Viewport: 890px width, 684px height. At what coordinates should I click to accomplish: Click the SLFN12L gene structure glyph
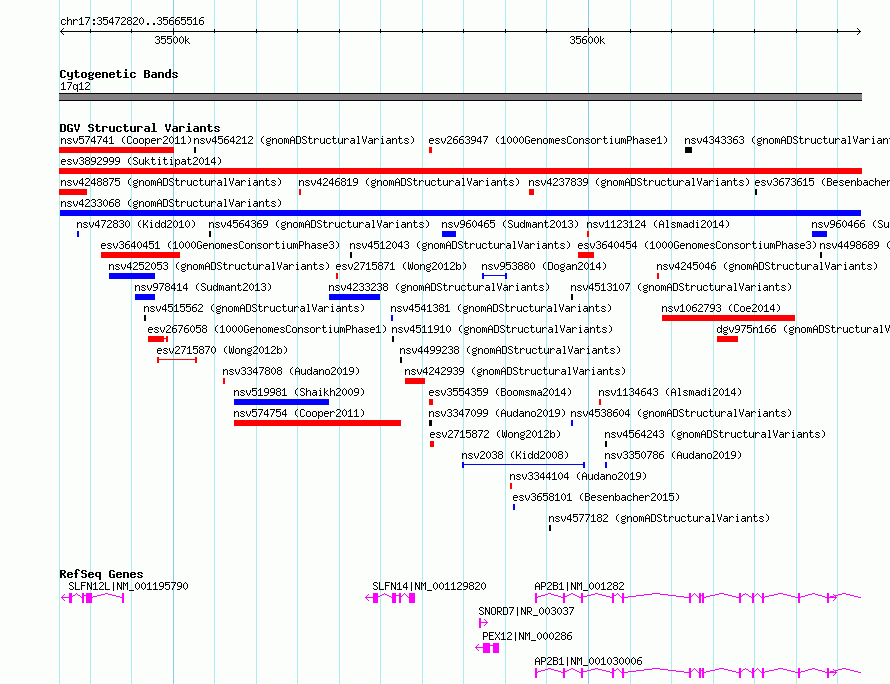pyautogui.click(x=93, y=598)
